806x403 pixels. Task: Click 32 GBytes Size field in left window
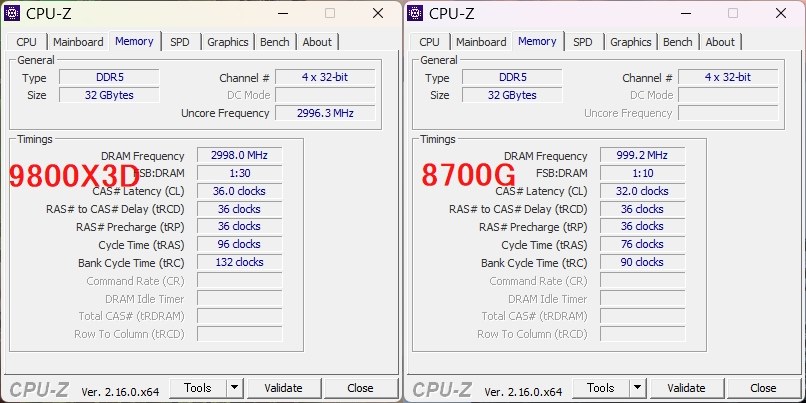point(109,95)
